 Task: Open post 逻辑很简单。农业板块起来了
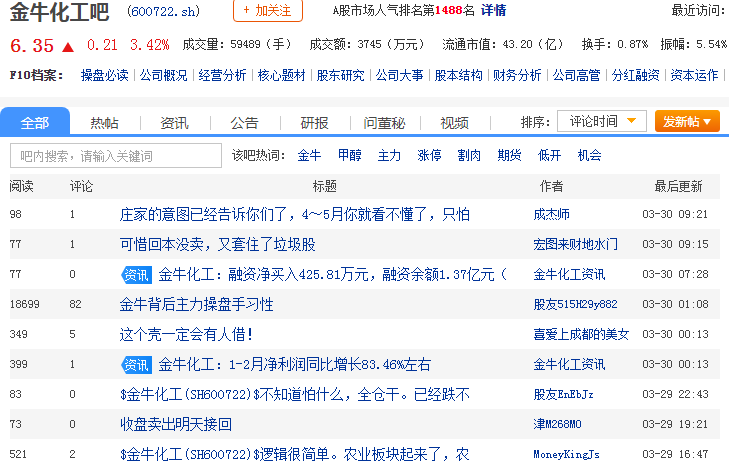(295, 454)
